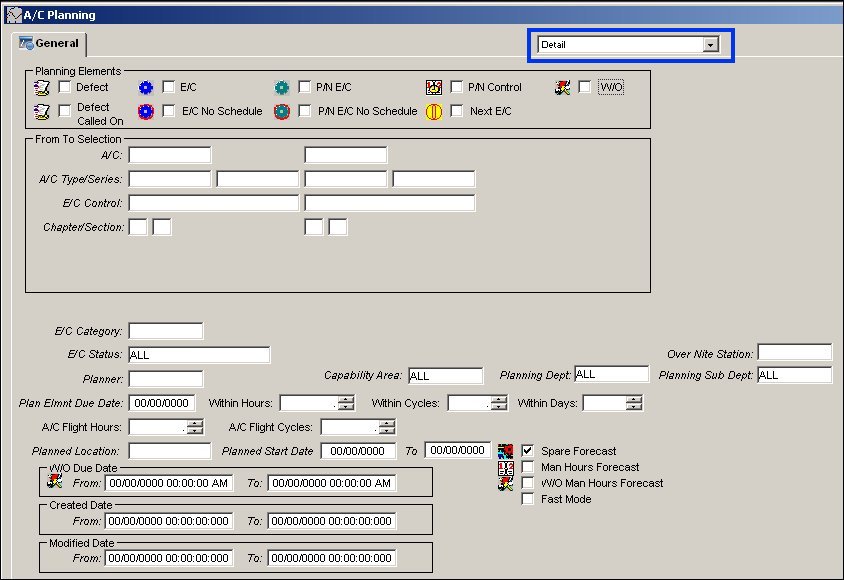Click the A/C Planning title bar icon
This screenshot has height=580, width=844.
13,15
